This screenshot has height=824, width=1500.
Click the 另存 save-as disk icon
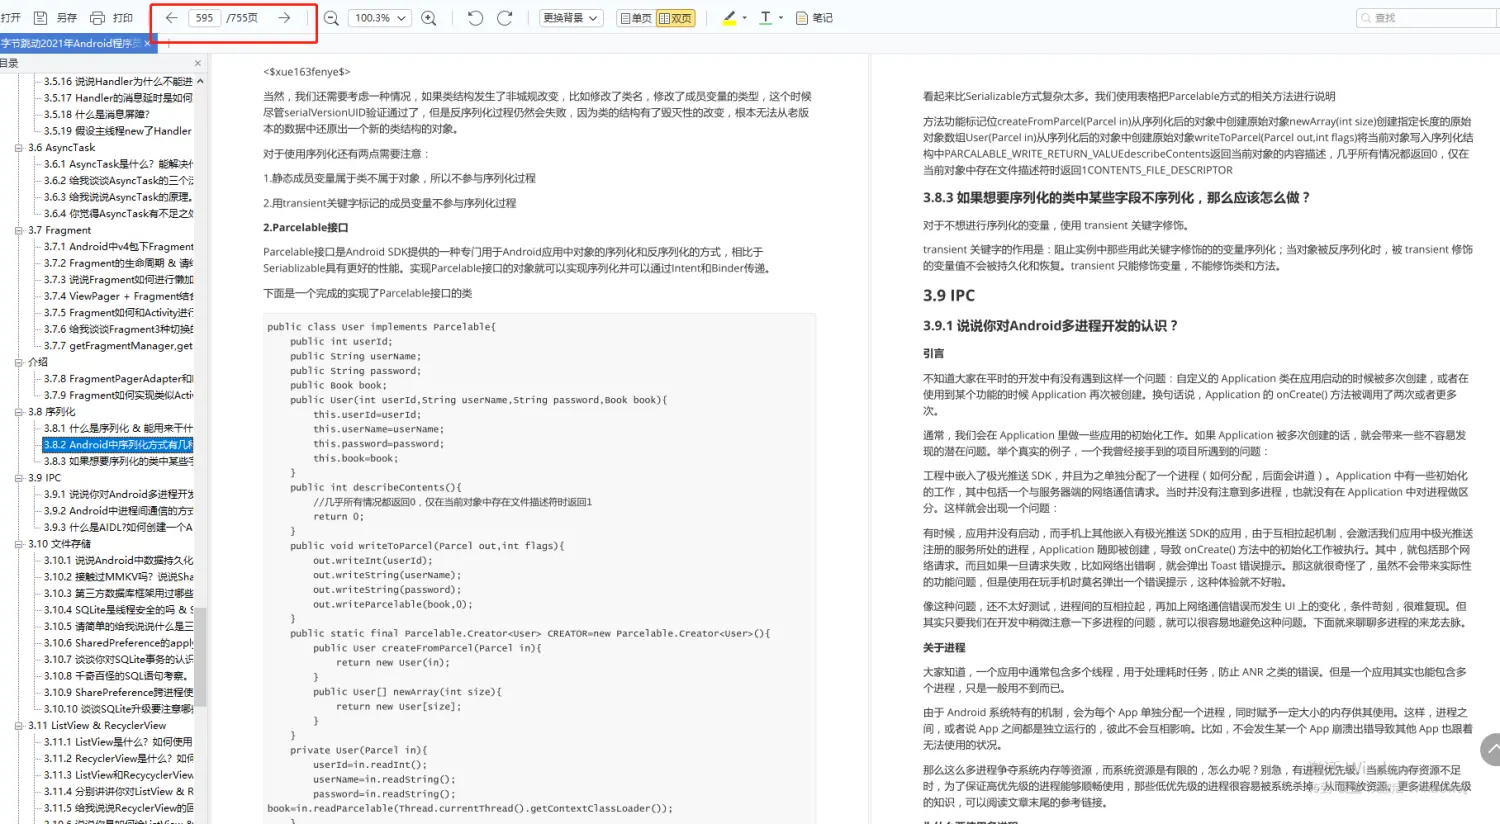point(41,18)
